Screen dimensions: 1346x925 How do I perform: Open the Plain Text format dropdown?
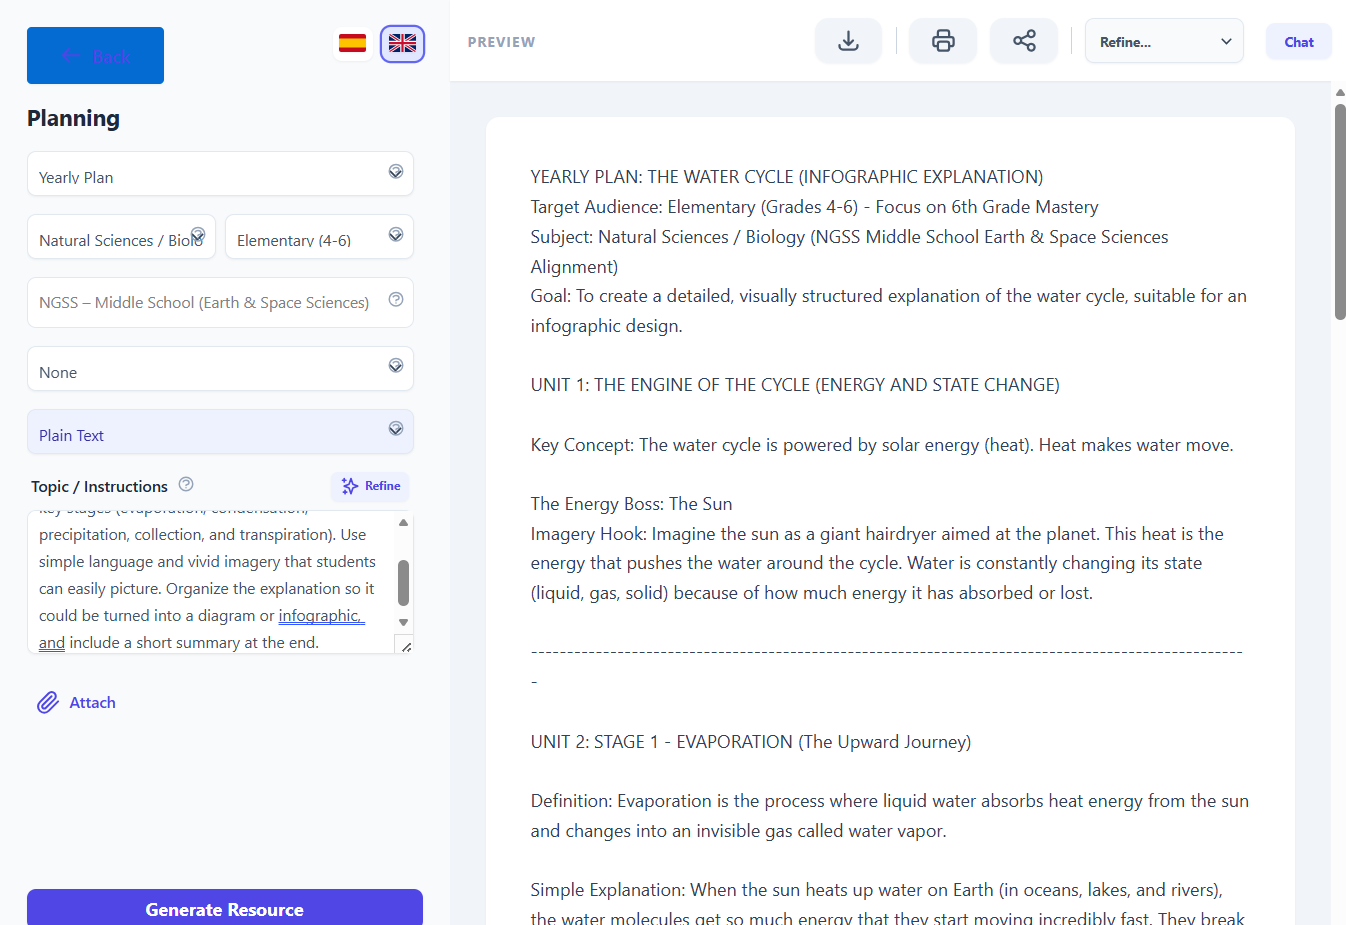[x=220, y=433]
